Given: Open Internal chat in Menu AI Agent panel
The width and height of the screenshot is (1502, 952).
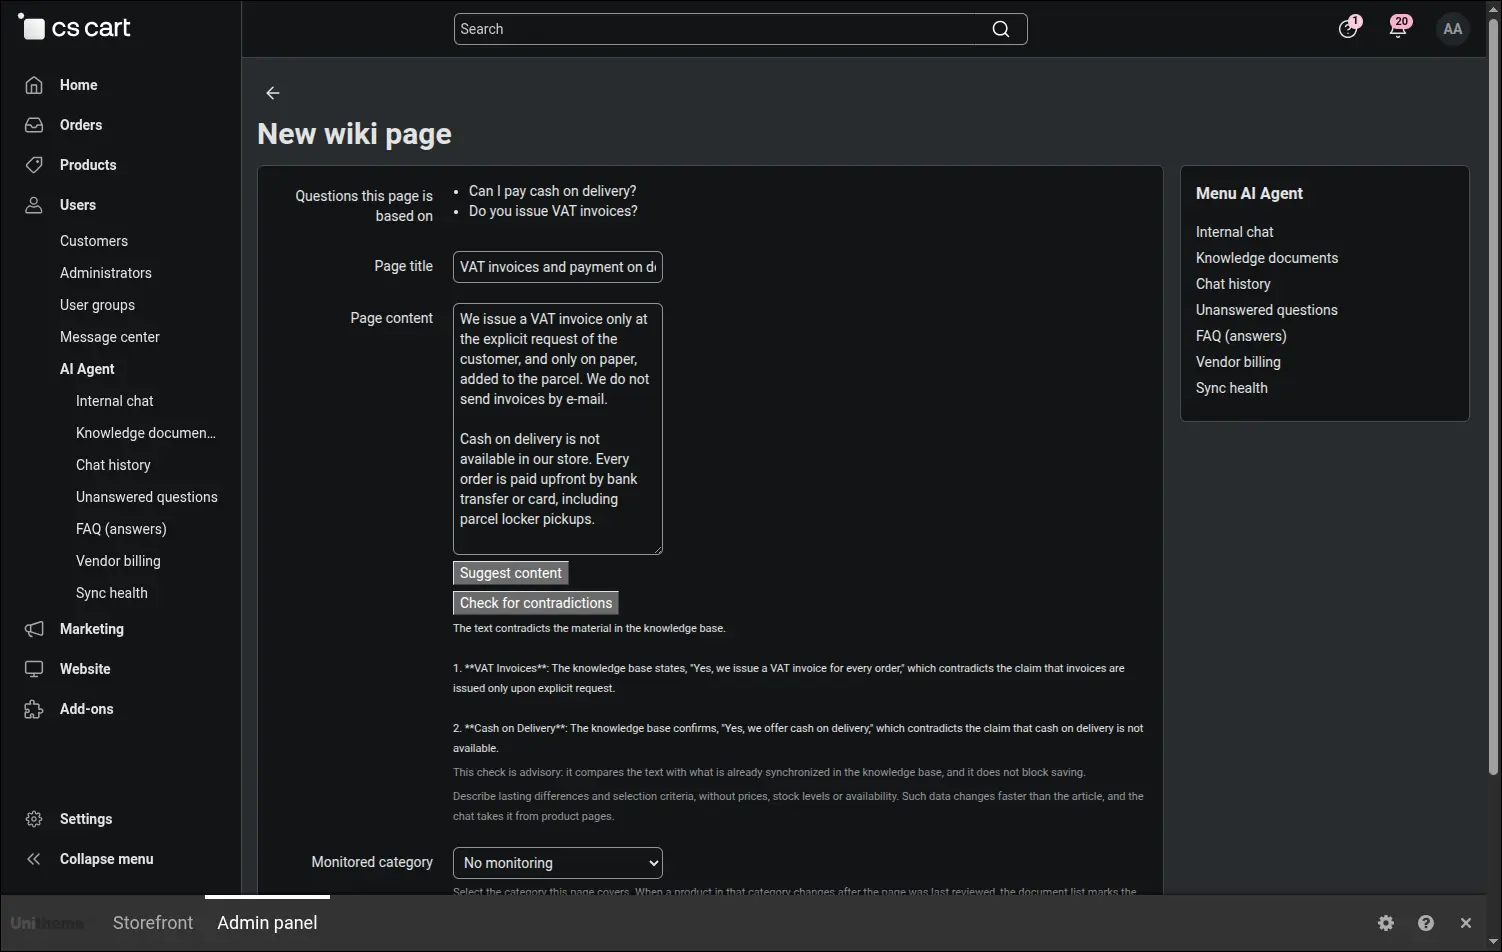Looking at the screenshot, I should point(1235,232).
